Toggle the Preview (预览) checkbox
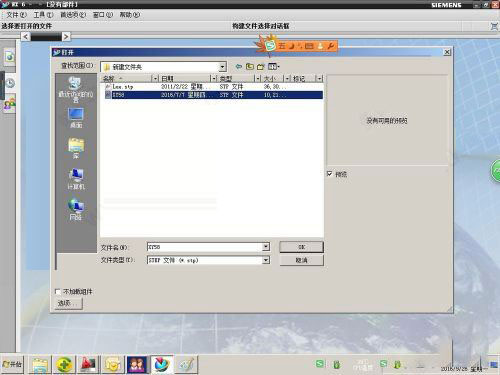The height and width of the screenshot is (375, 500). pos(329,174)
